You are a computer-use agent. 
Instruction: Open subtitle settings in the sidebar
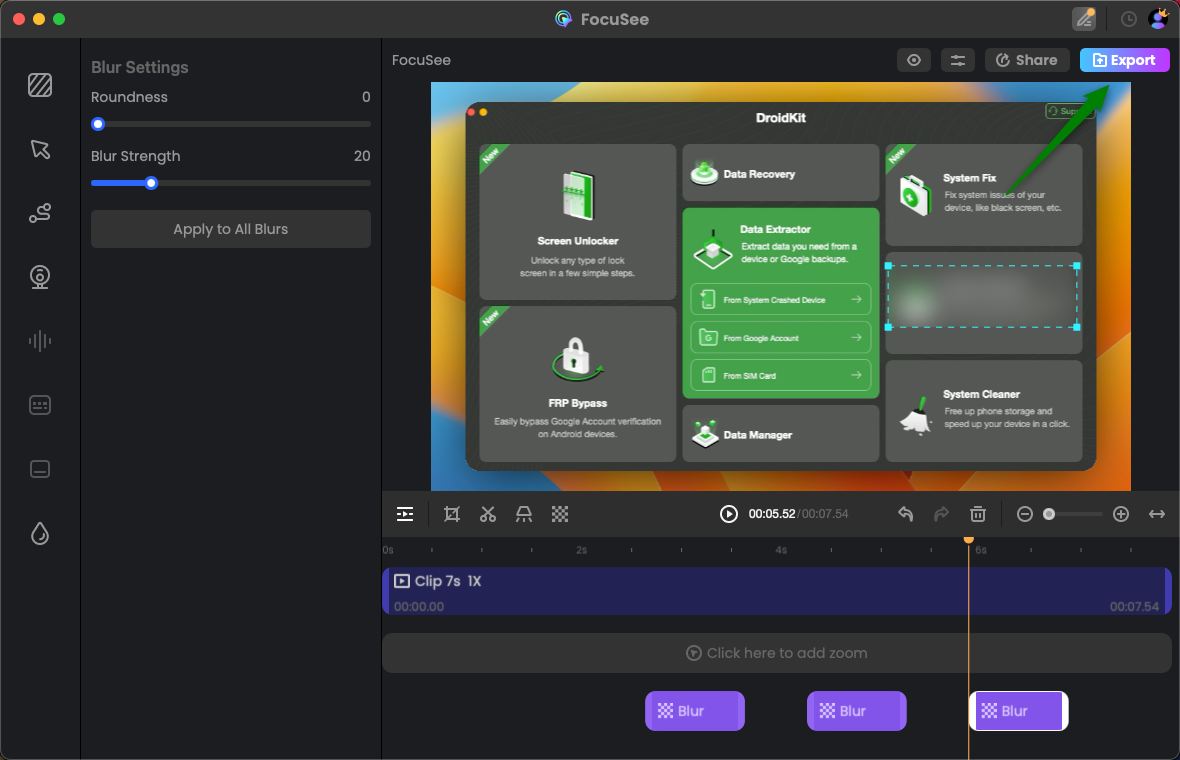click(40, 470)
